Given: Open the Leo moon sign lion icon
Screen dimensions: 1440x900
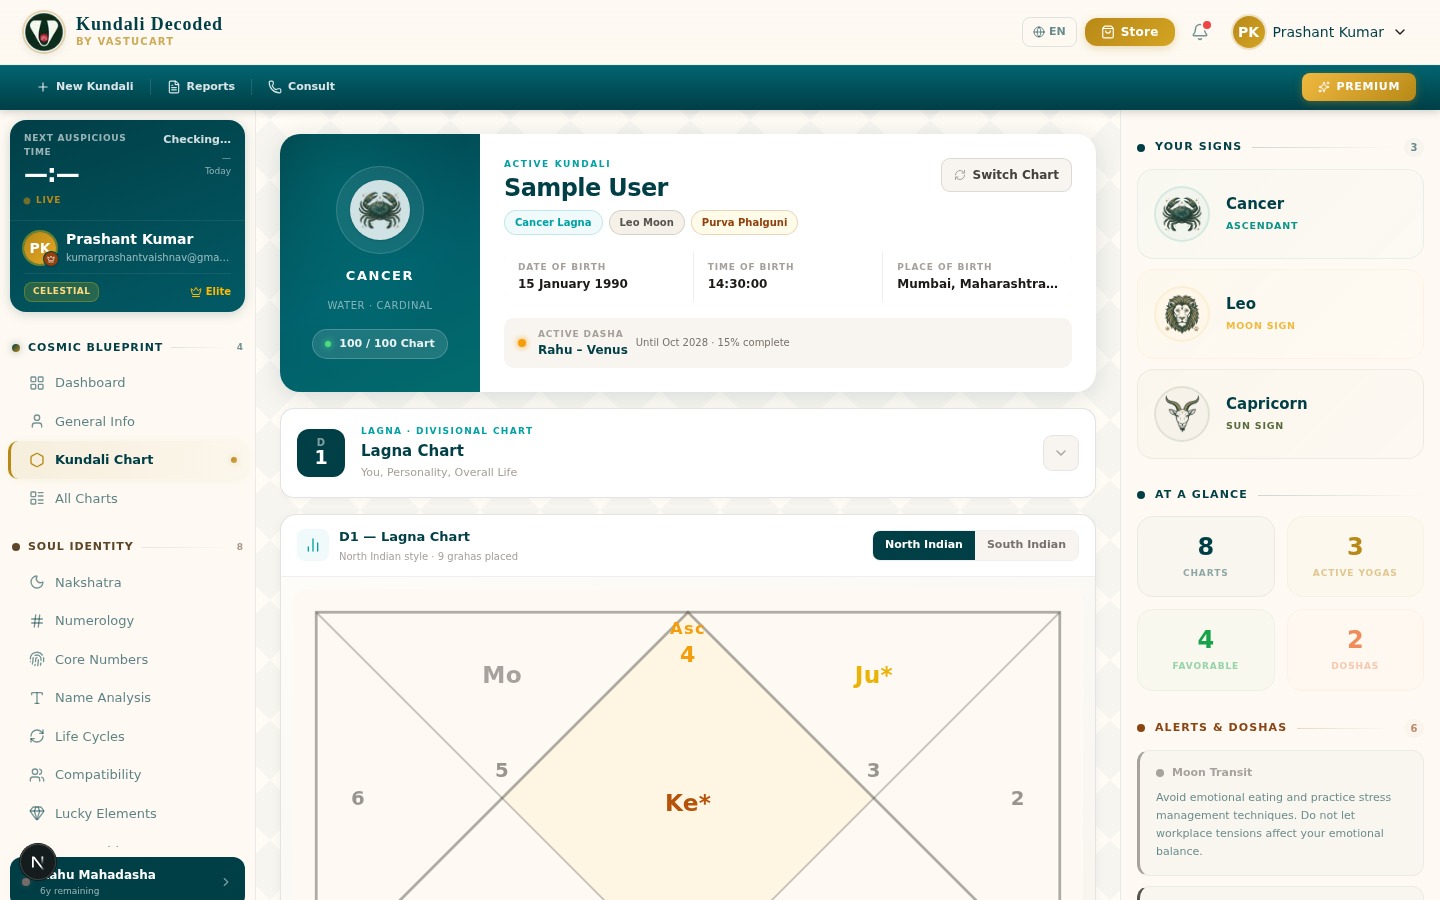Looking at the screenshot, I should pyautogui.click(x=1182, y=314).
